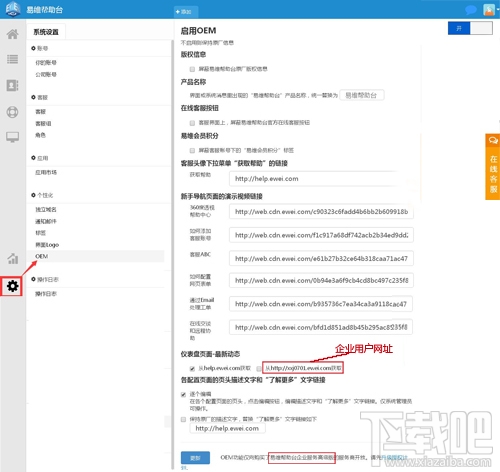The height and width of the screenshot is (472, 500).
Task: Open the user avatar menu in the header
Action: point(489,9)
